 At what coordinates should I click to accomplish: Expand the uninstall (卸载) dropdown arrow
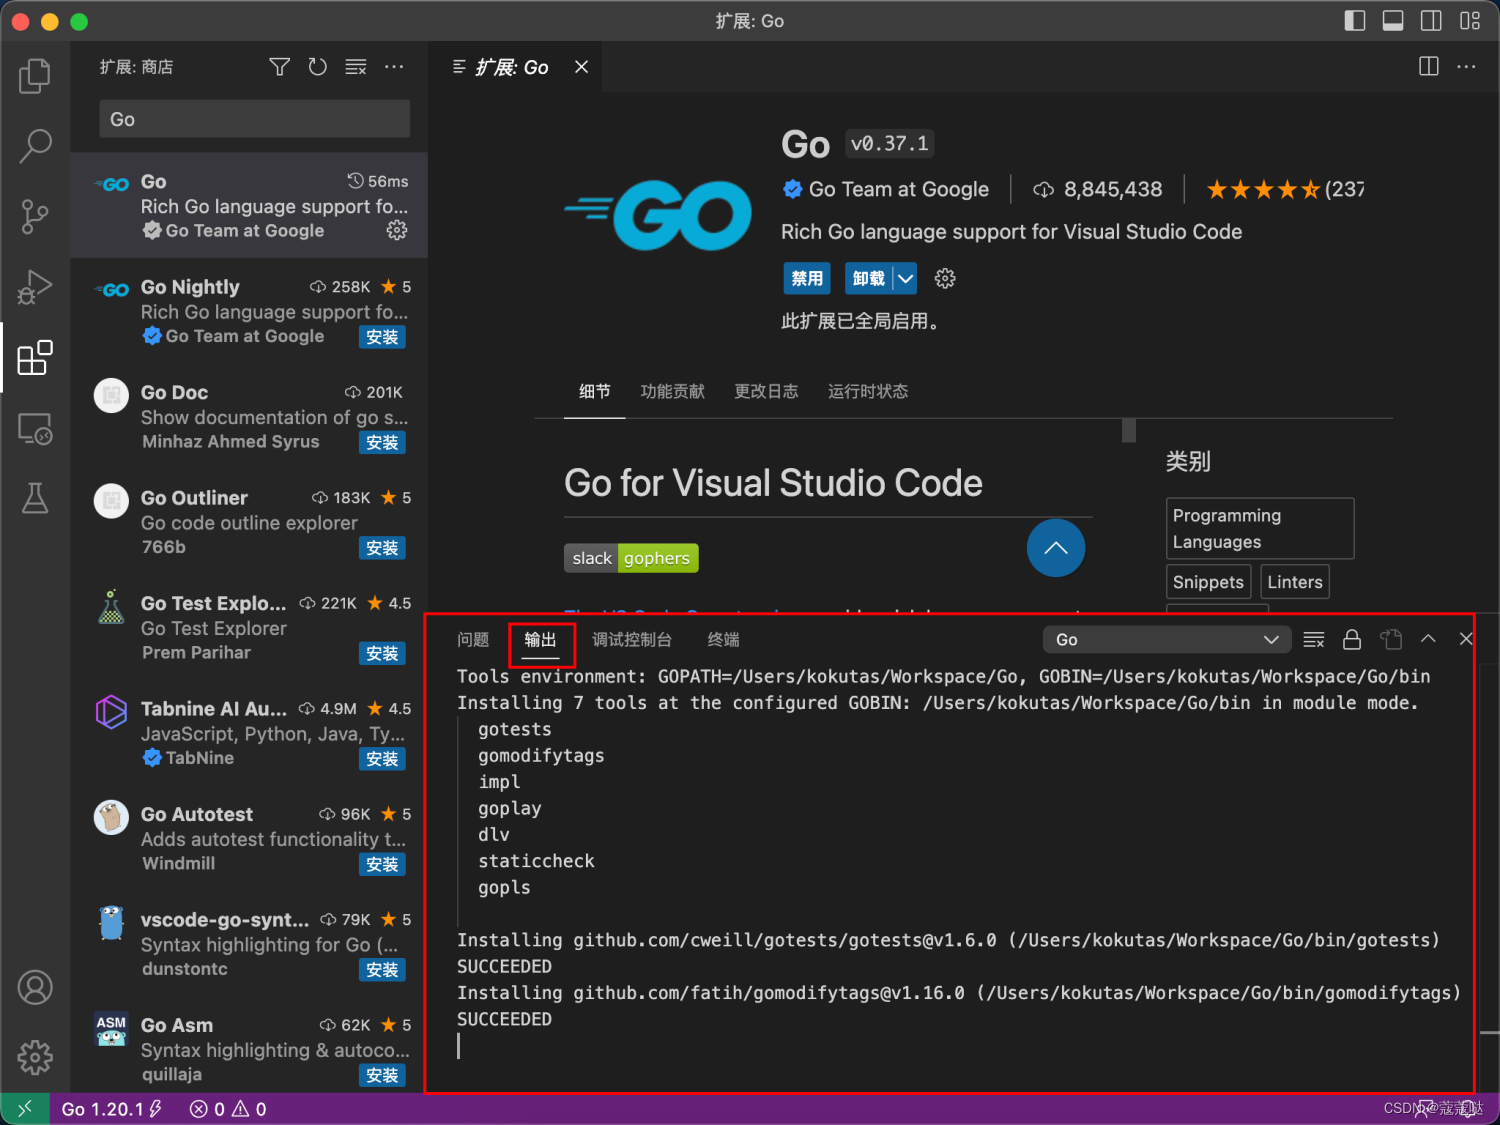point(905,278)
